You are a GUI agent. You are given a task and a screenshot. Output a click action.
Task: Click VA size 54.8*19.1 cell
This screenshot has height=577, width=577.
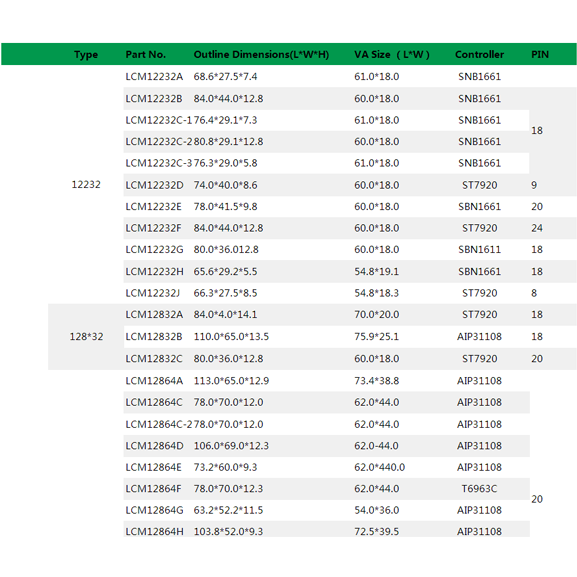pos(376,272)
